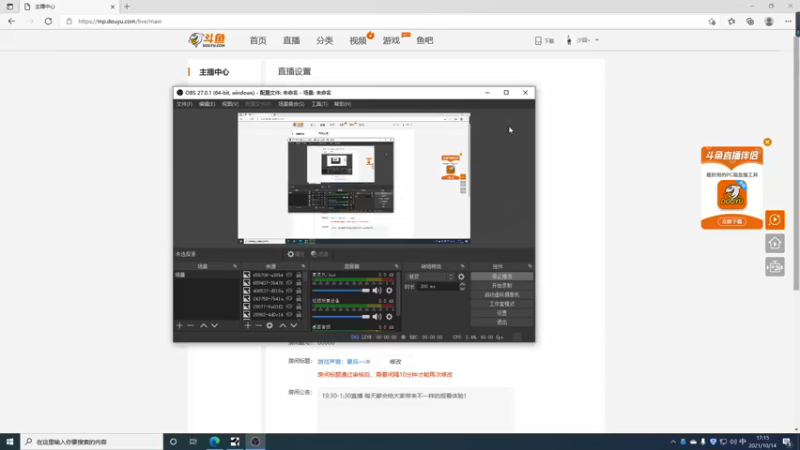This screenshot has width=800, height=450.
Task: Adjust the 视频采集设备 volume slider
Action: coord(341,316)
